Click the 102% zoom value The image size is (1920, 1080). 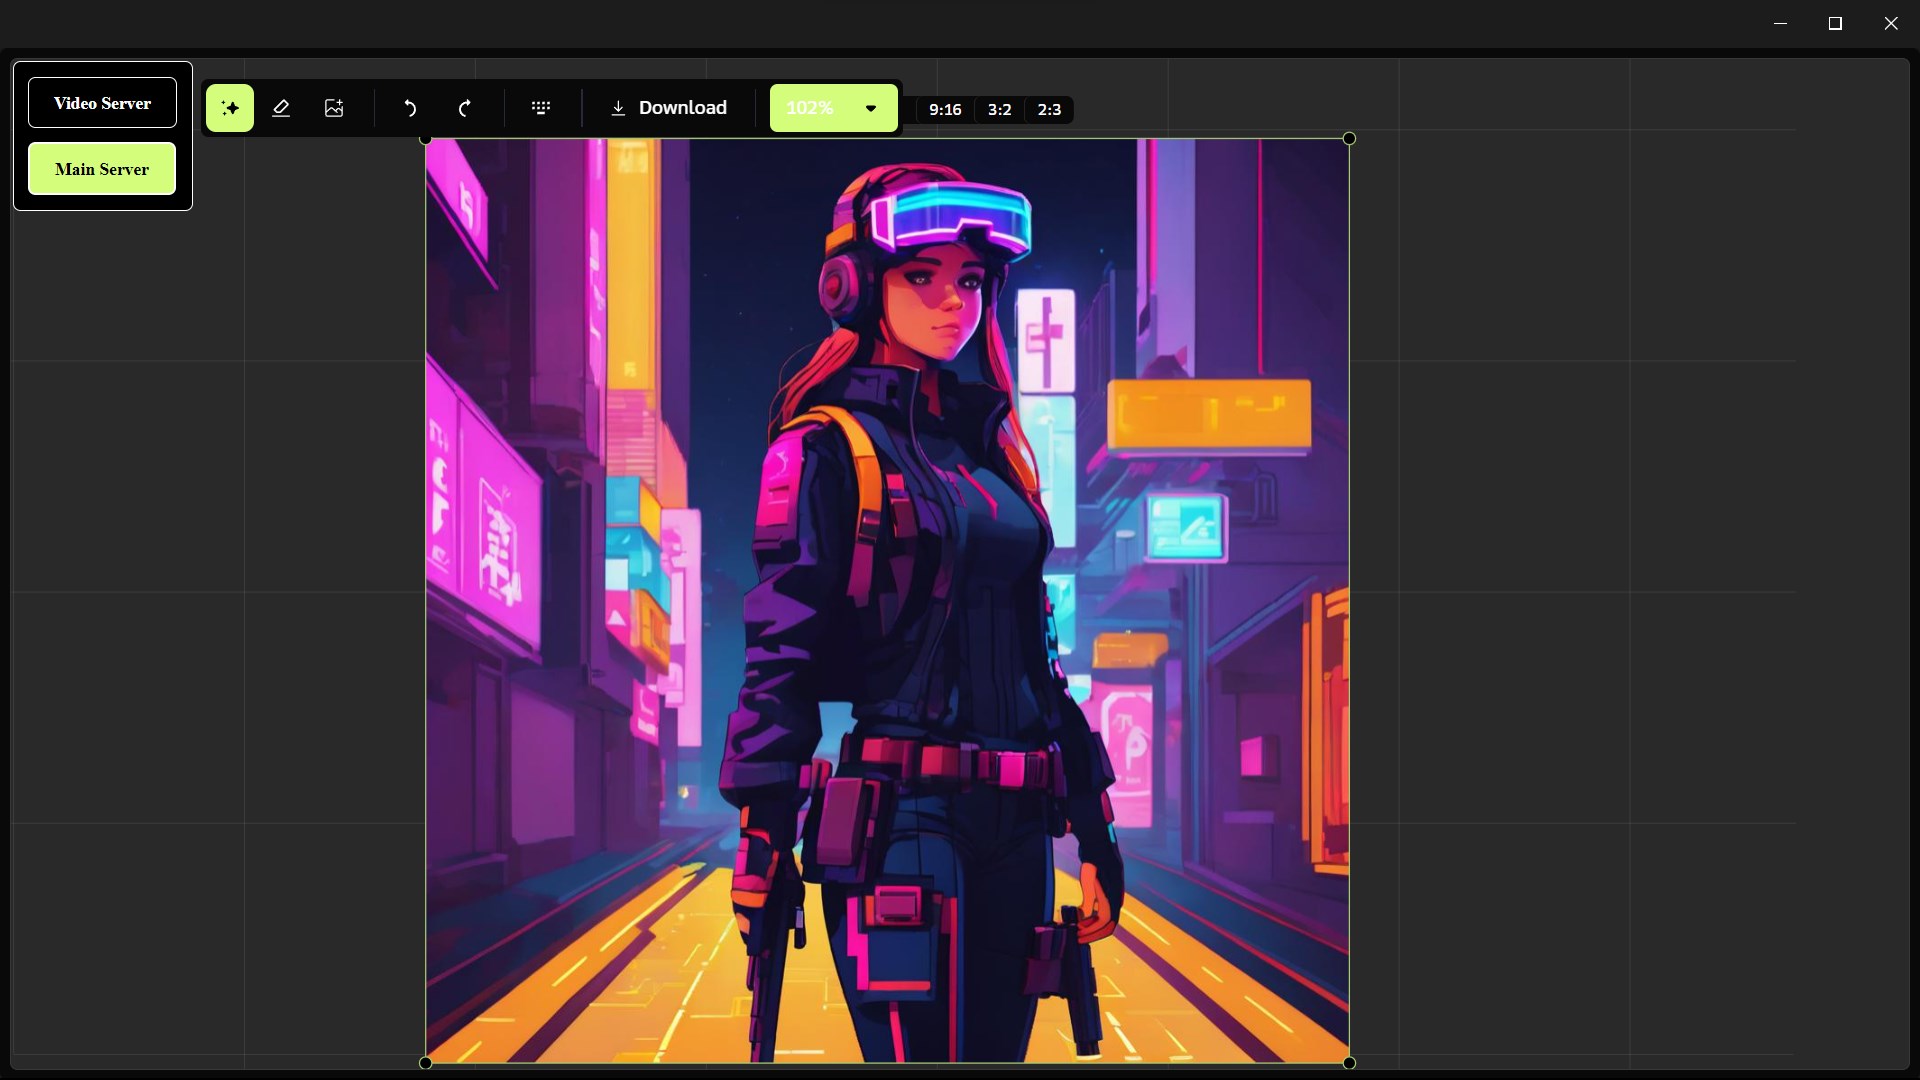810,108
